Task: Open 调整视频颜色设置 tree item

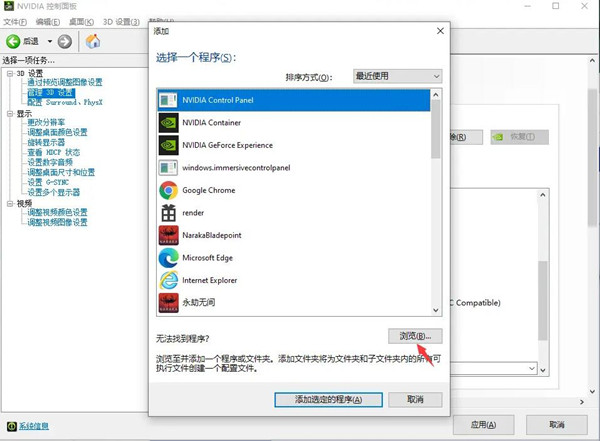Action: 57,212
